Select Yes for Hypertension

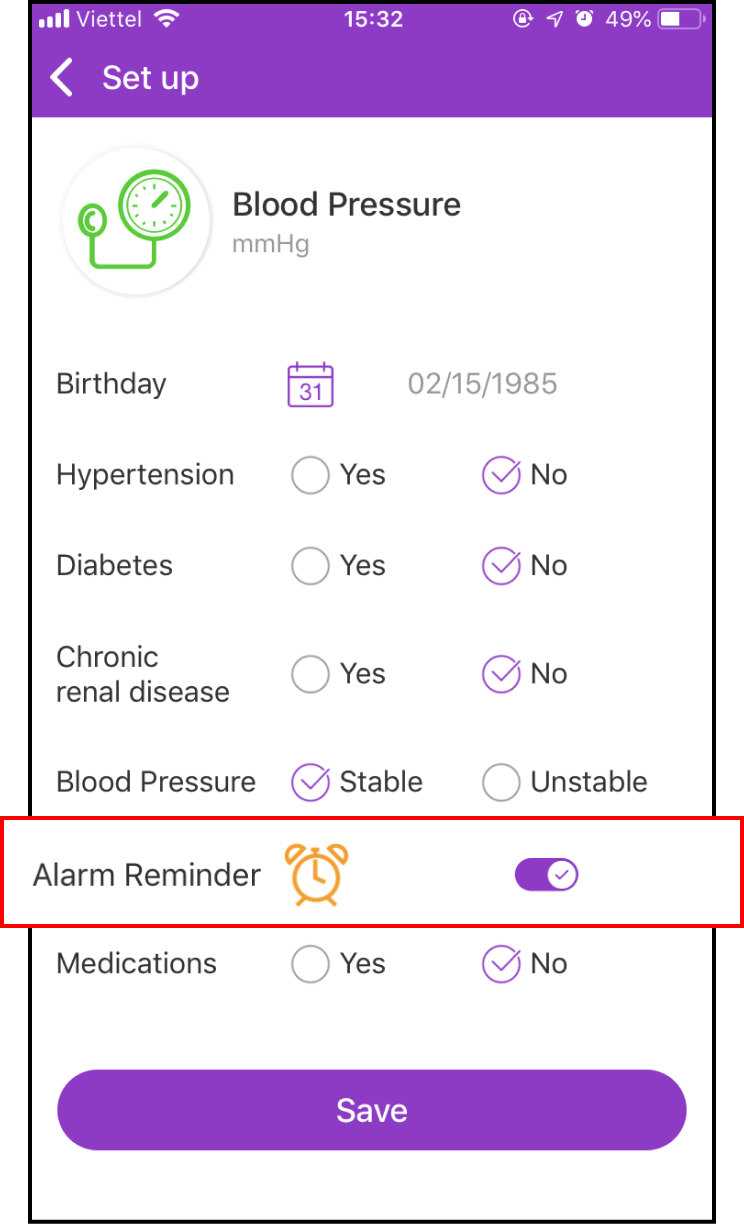pyautogui.click(x=310, y=475)
